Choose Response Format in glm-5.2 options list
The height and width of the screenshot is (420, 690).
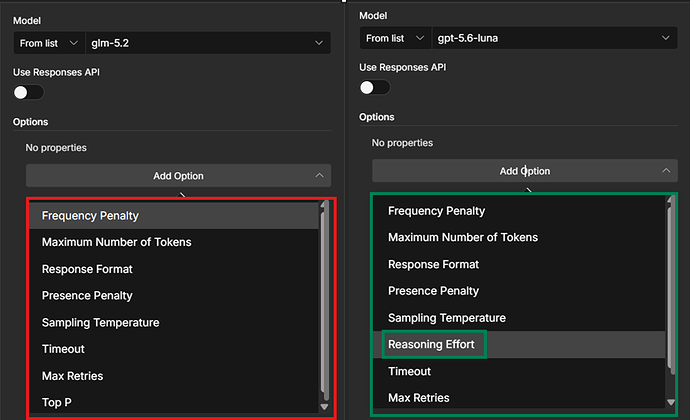coord(174,269)
